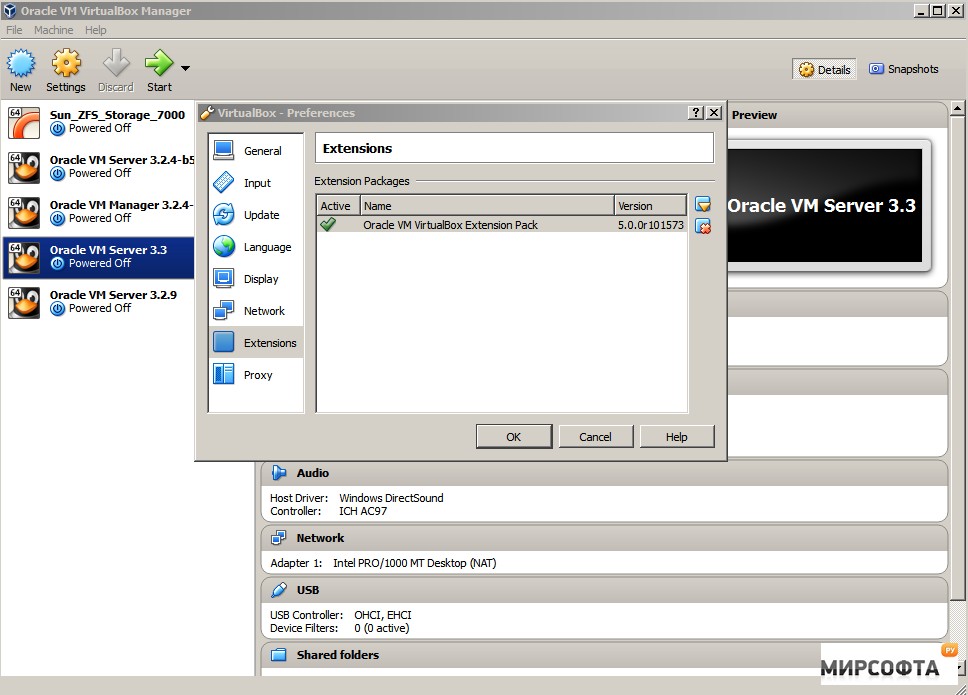Switch to the Snapshots view
Screen dimensions: 968x695
[904, 69]
